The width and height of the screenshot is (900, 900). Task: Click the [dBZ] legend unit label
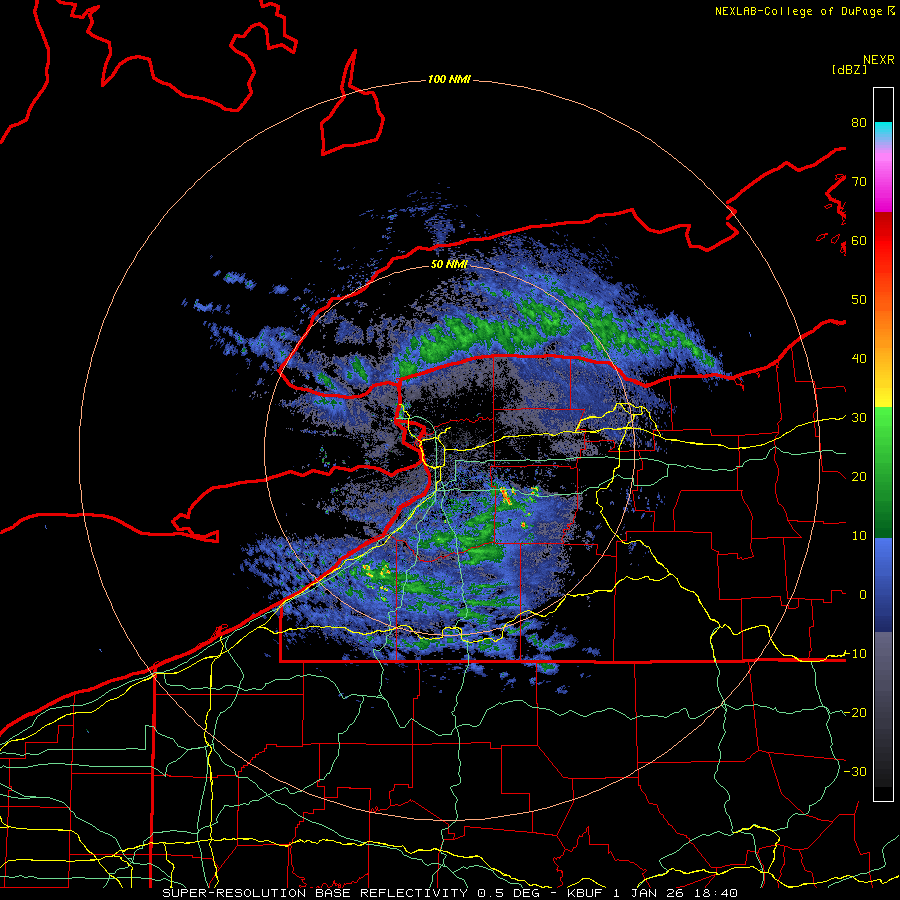coord(849,69)
